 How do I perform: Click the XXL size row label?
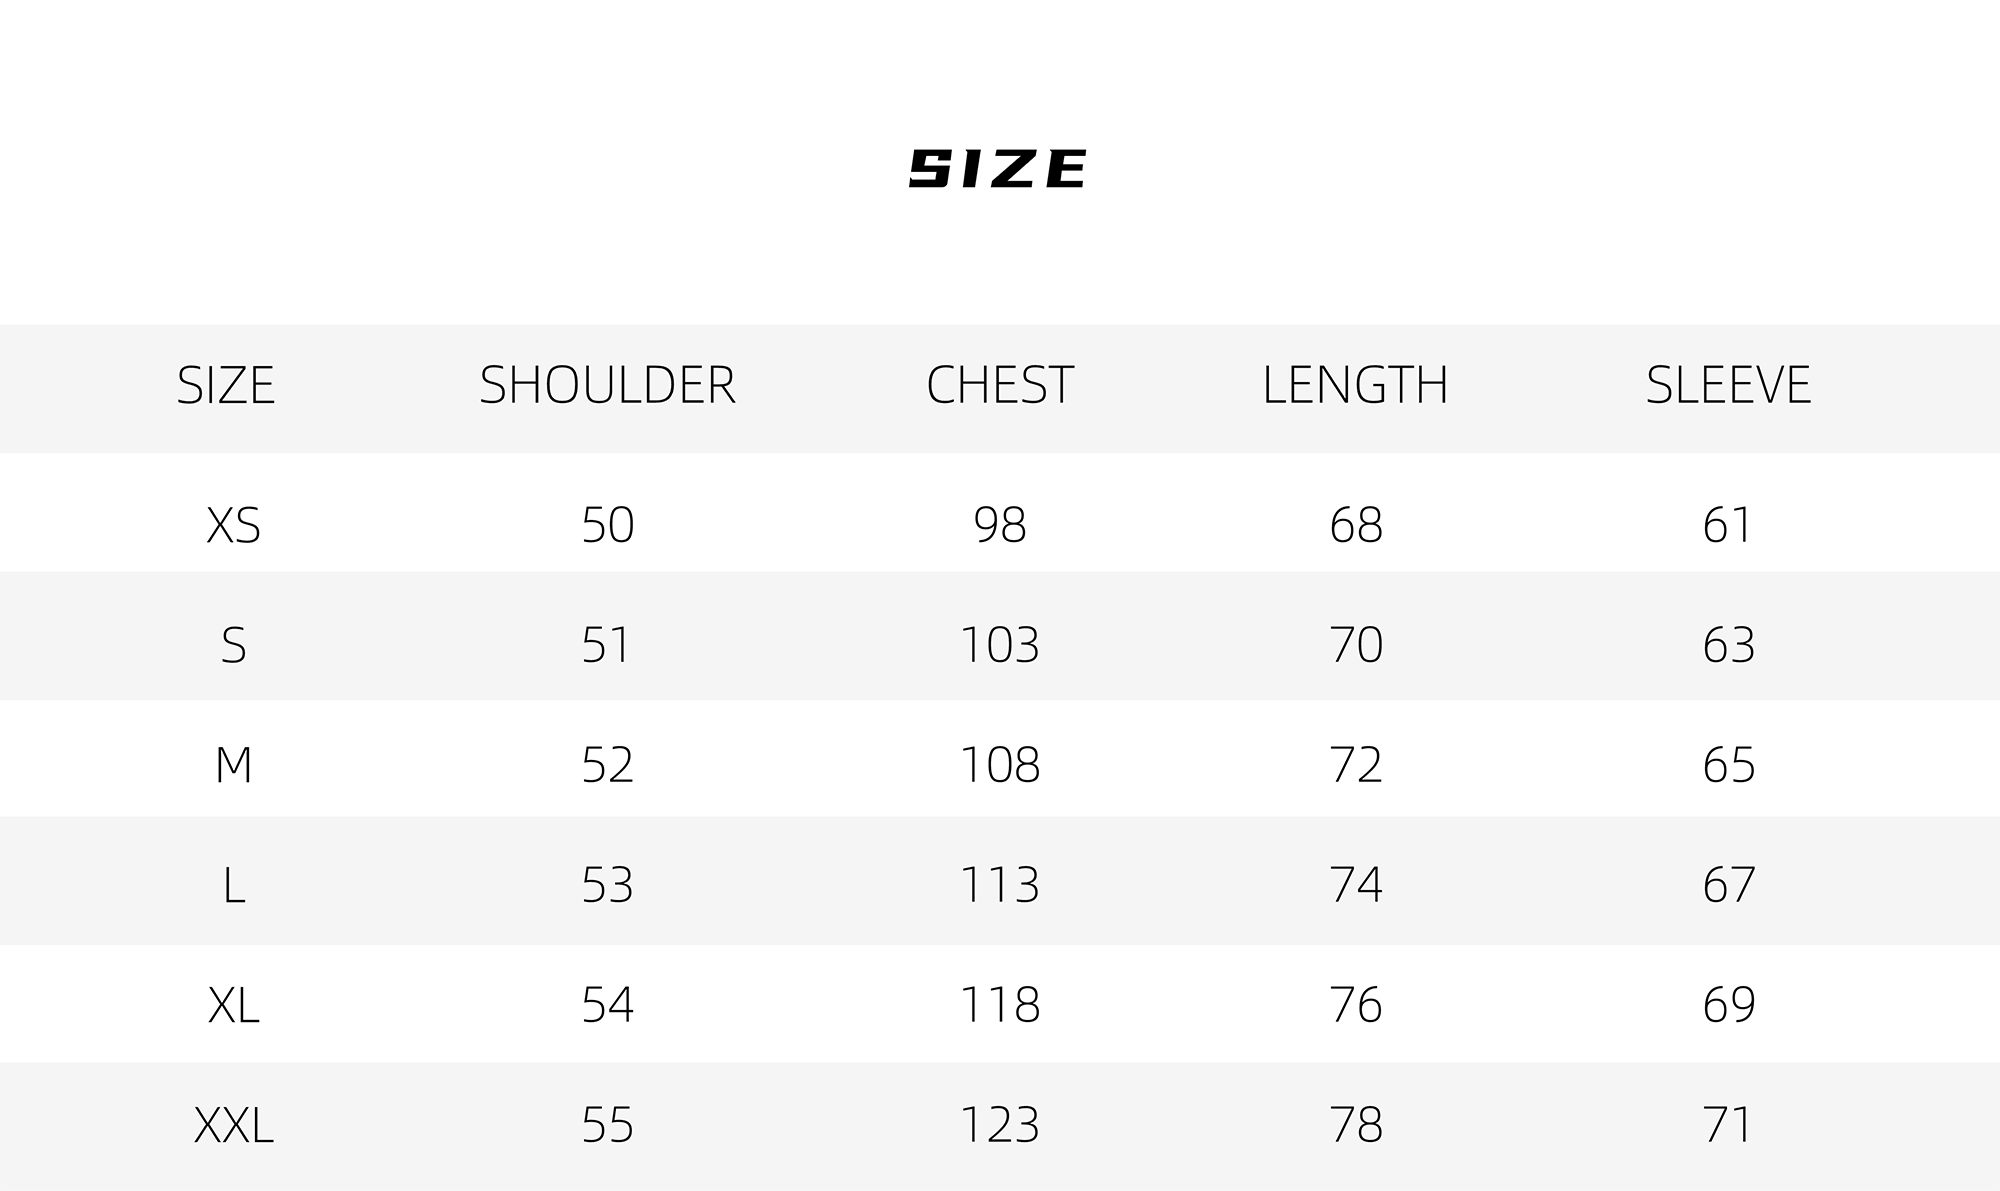pos(233,1125)
